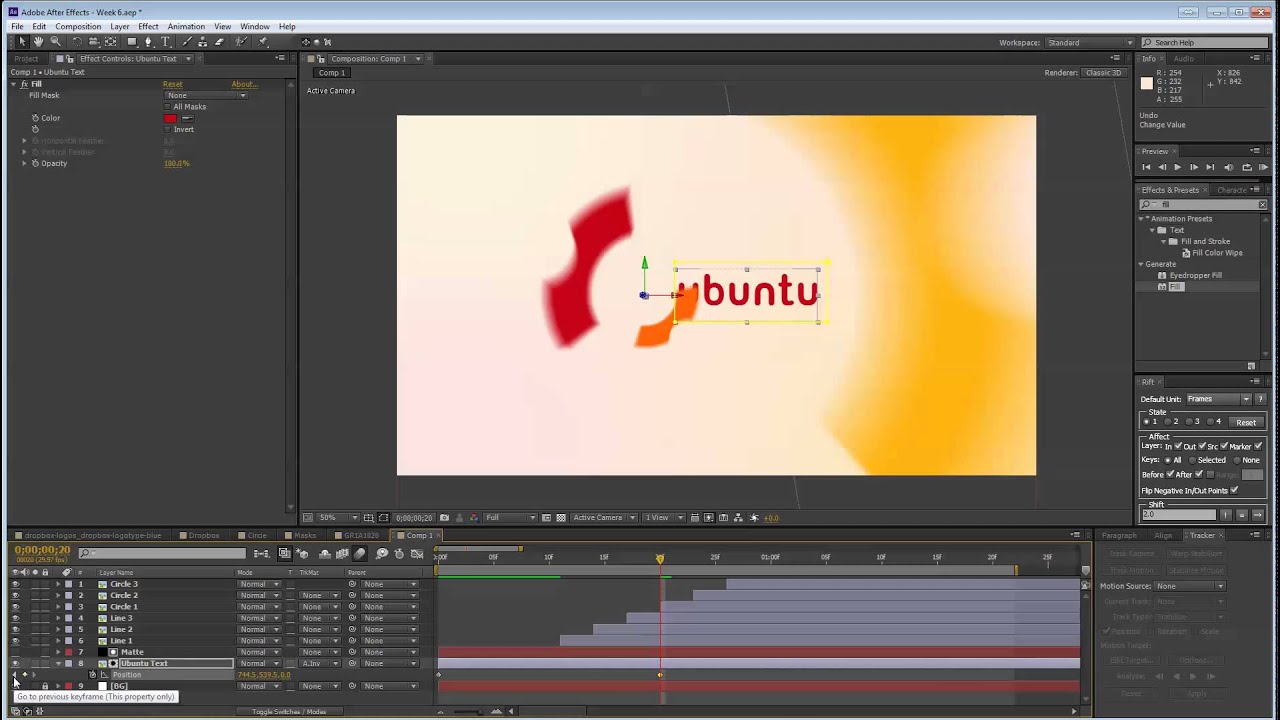
Task: Open the timeline Graph Editor
Action: 417,553
